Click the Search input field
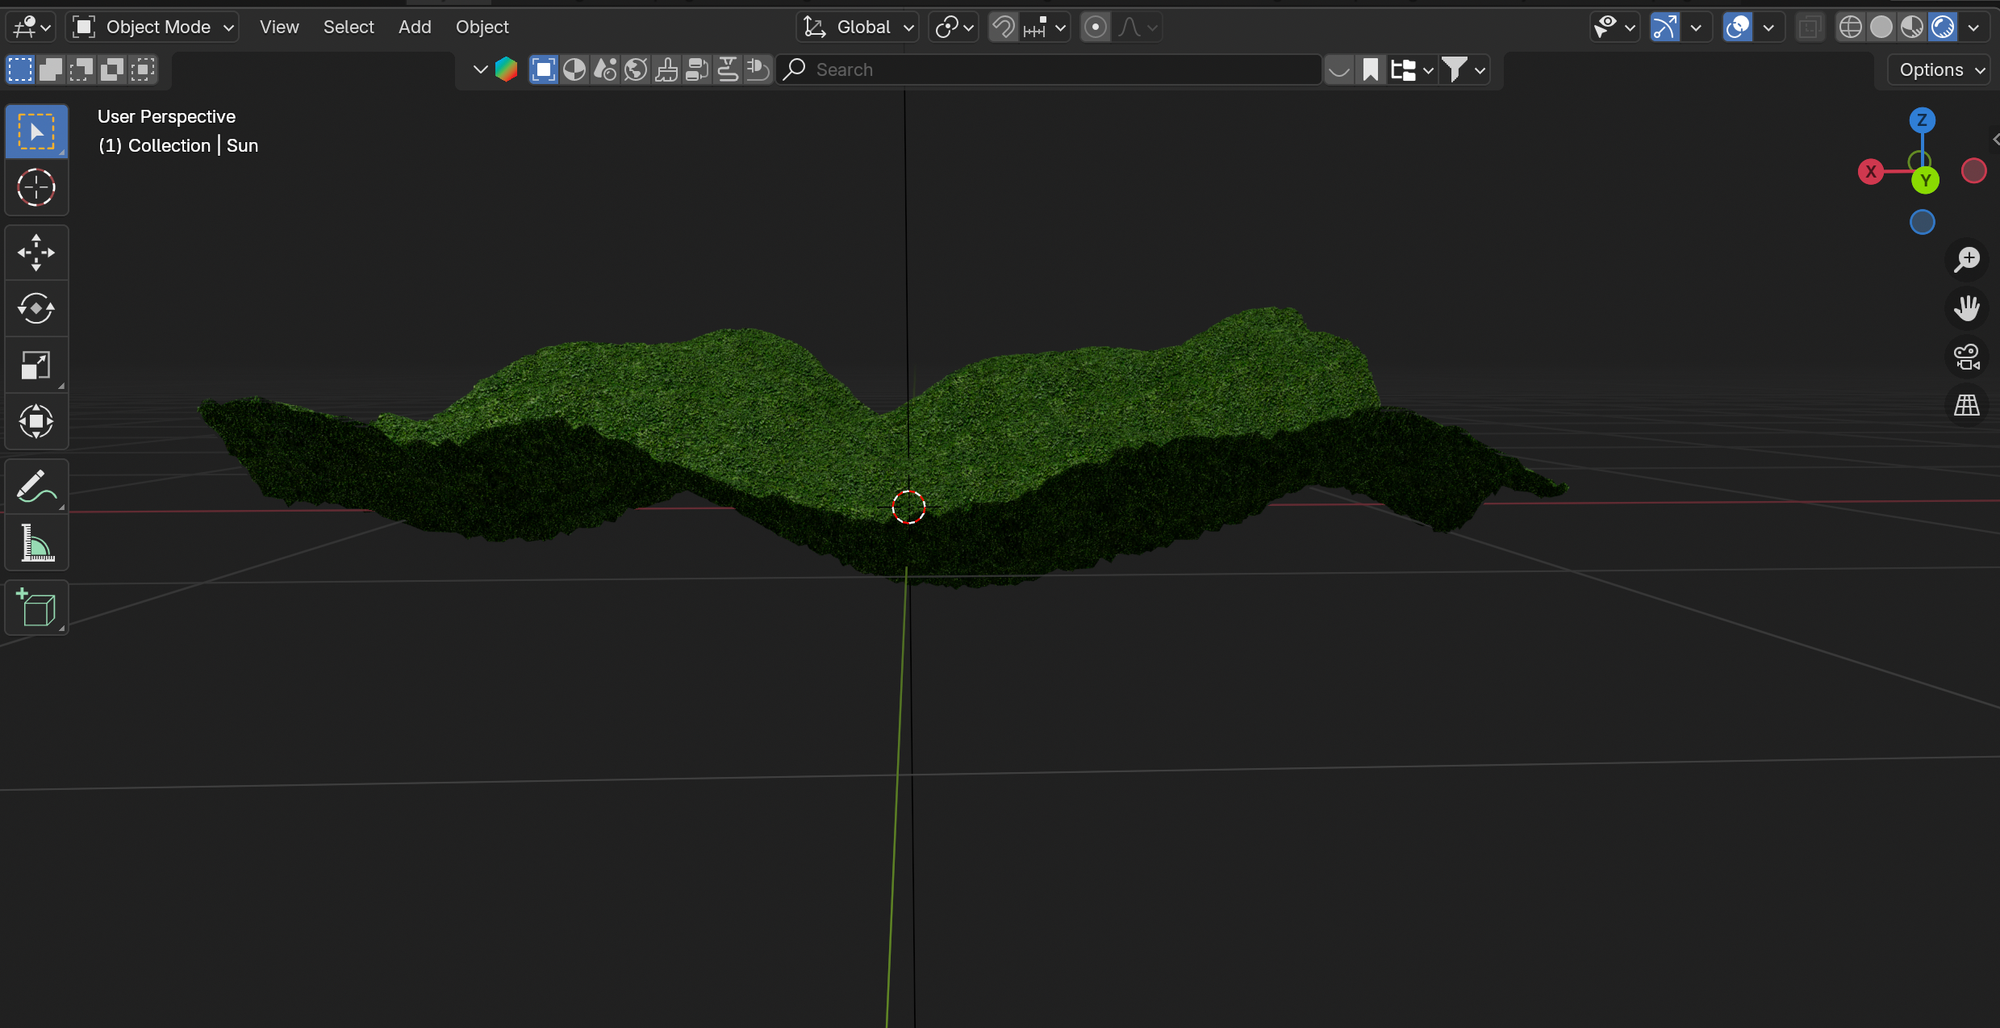Screen dimensions: 2000x1028 click(x=1060, y=70)
